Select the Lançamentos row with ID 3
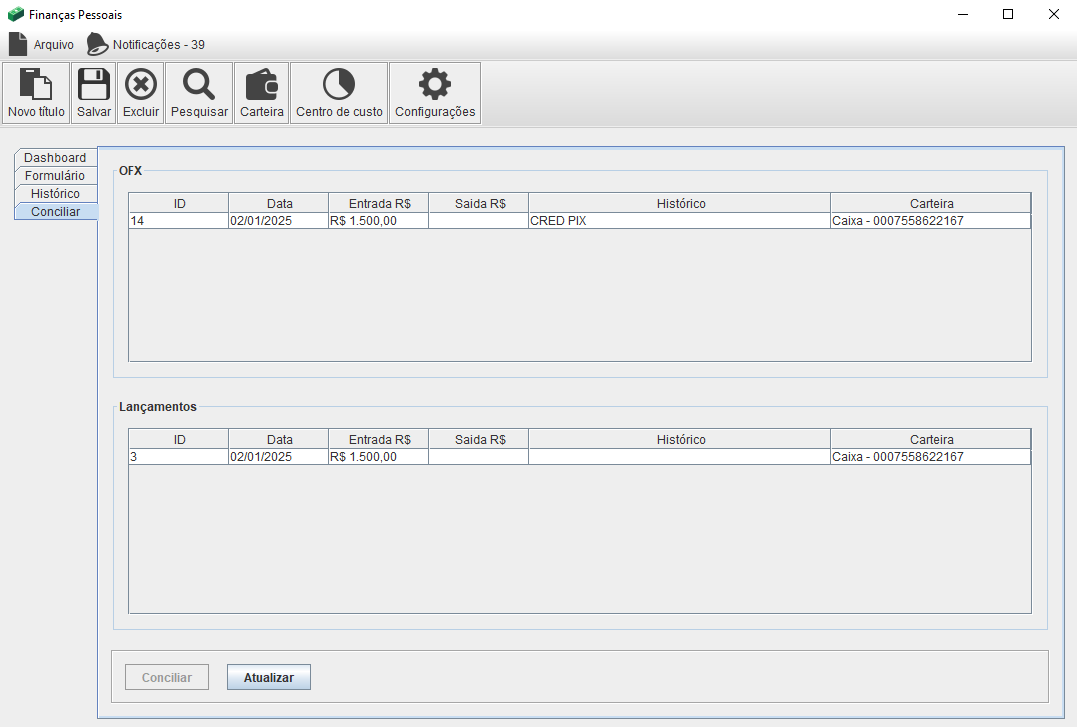 pyautogui.click(x=179, y=457)
